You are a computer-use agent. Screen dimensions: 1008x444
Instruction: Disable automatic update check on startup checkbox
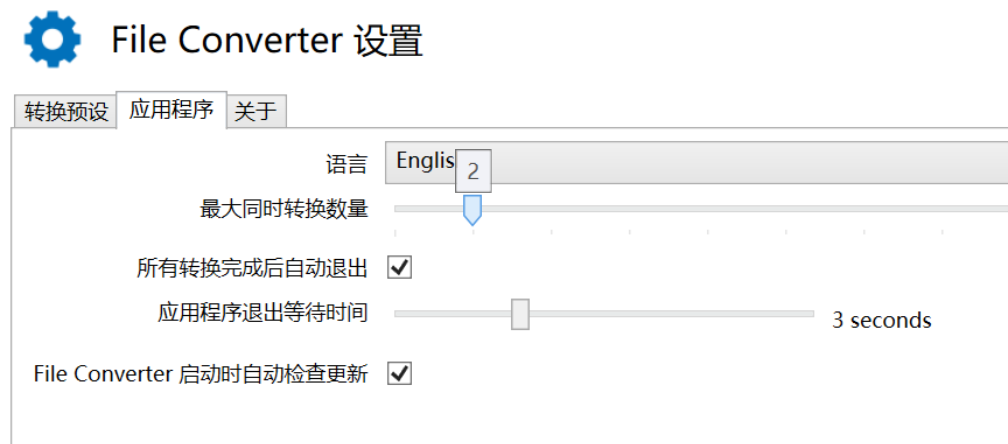tap(400, 374)
